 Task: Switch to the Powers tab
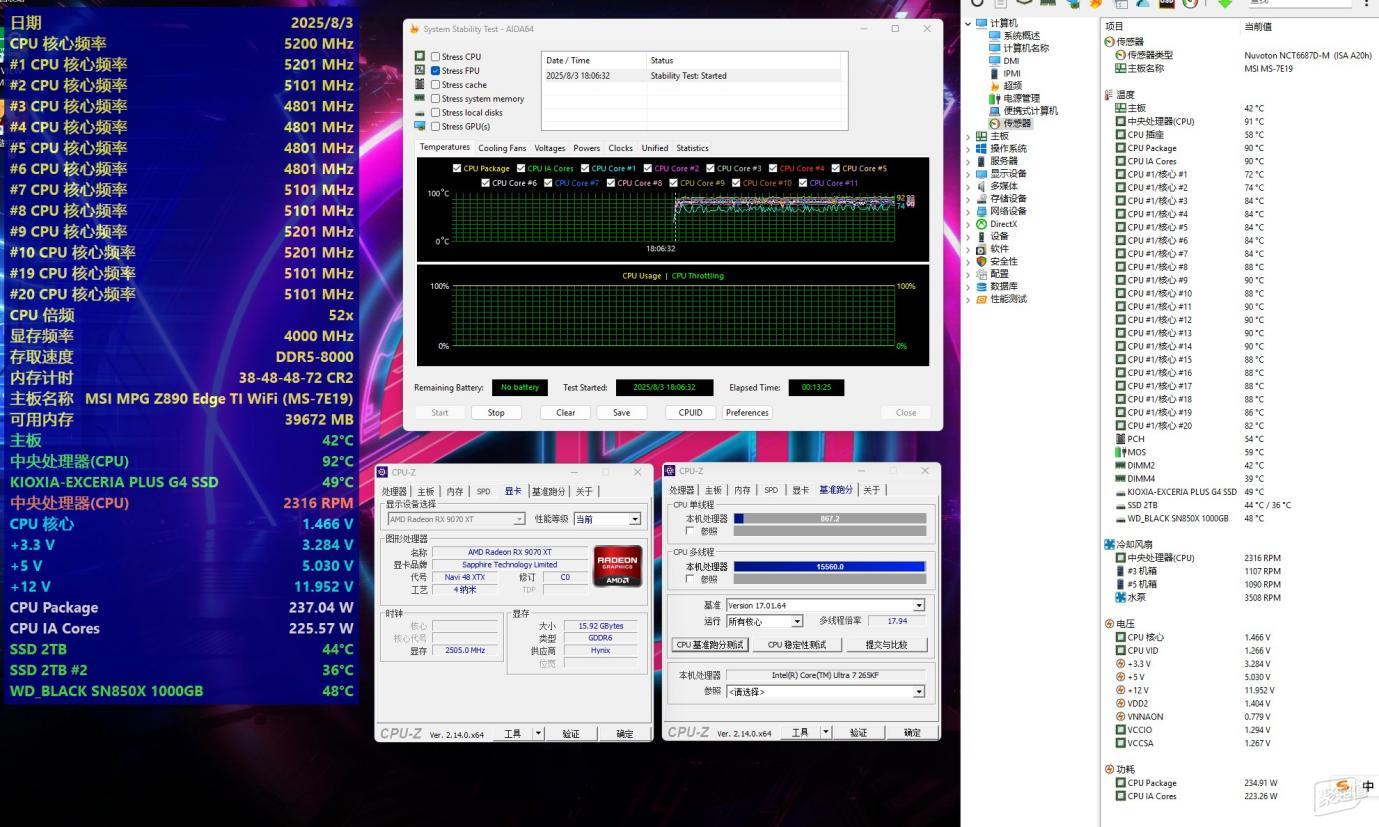[x=587, y=148]
